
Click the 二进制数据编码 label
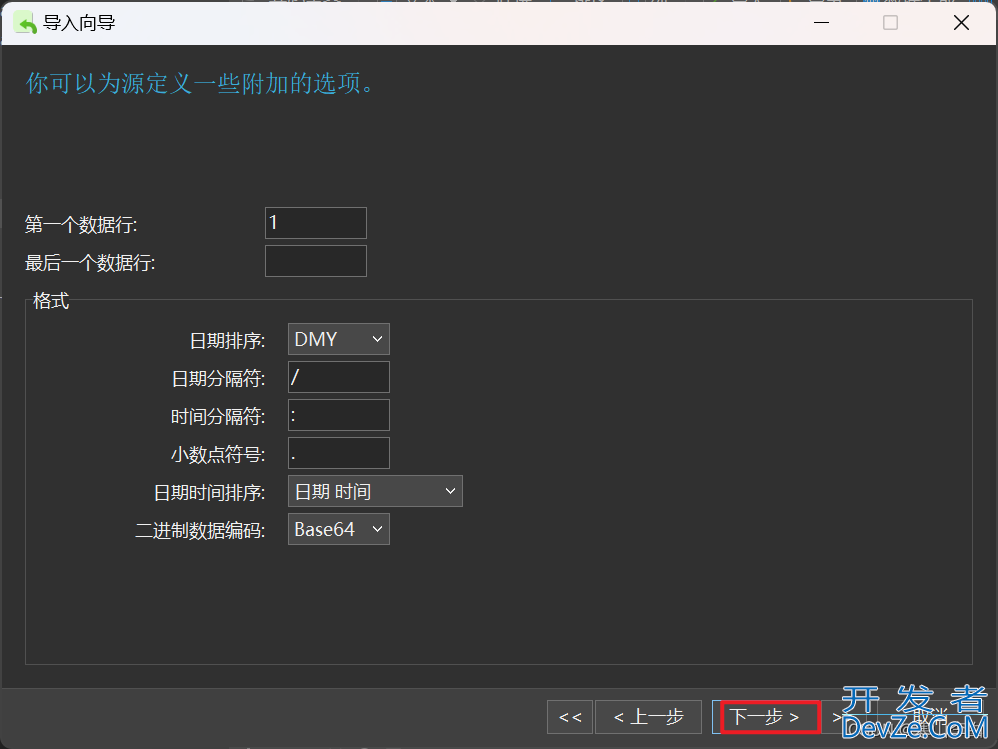tap(200, 531)
